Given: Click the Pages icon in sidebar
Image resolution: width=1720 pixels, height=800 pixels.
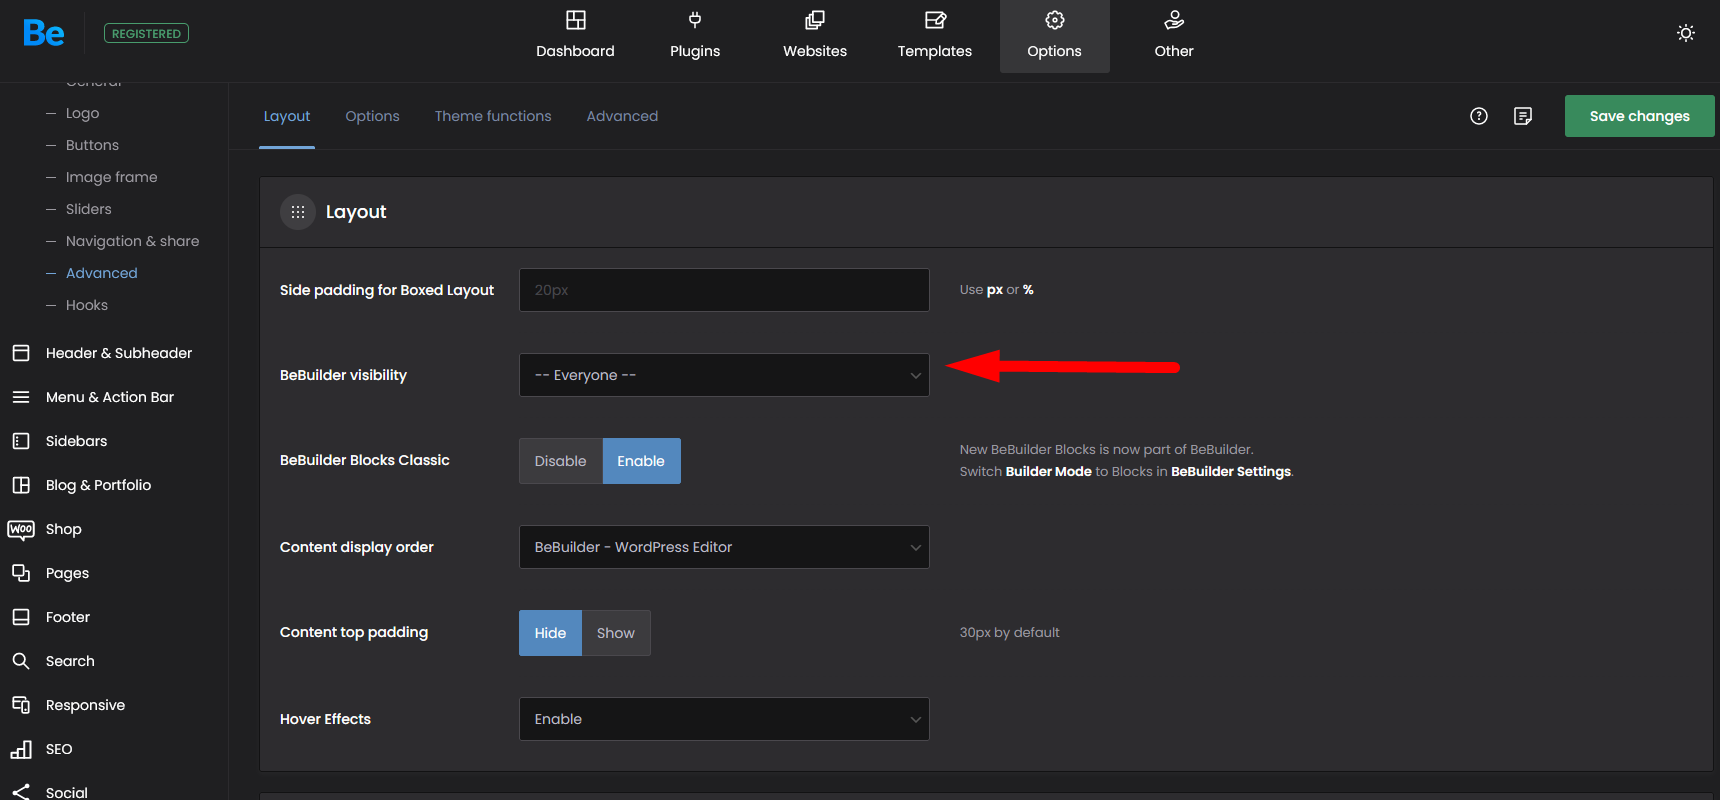Looking at the screenshot, I should pos(21,573).
